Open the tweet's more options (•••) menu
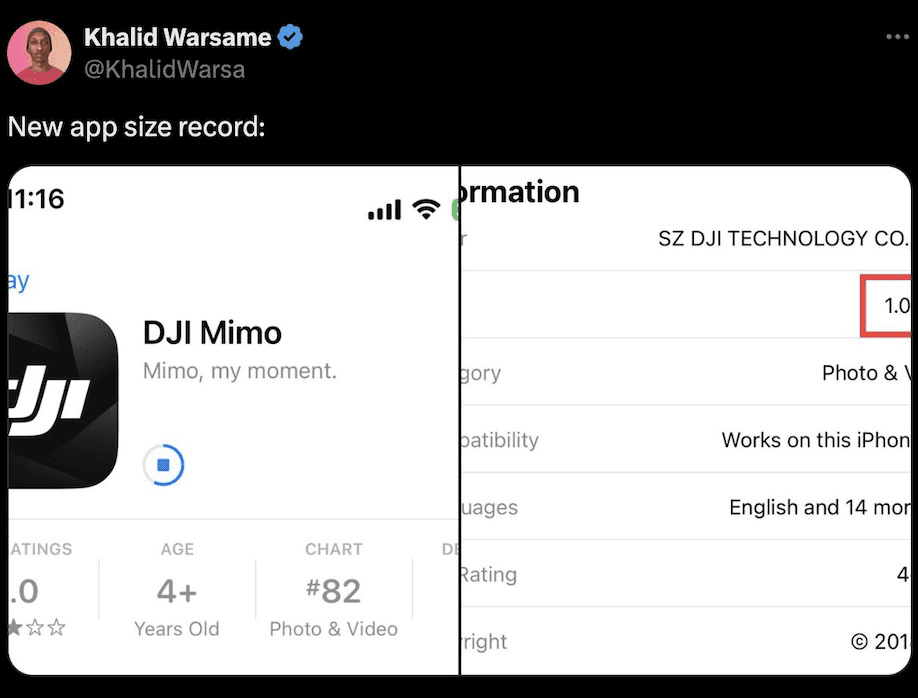This screenshot has height=698, width=918. [896, 36]
